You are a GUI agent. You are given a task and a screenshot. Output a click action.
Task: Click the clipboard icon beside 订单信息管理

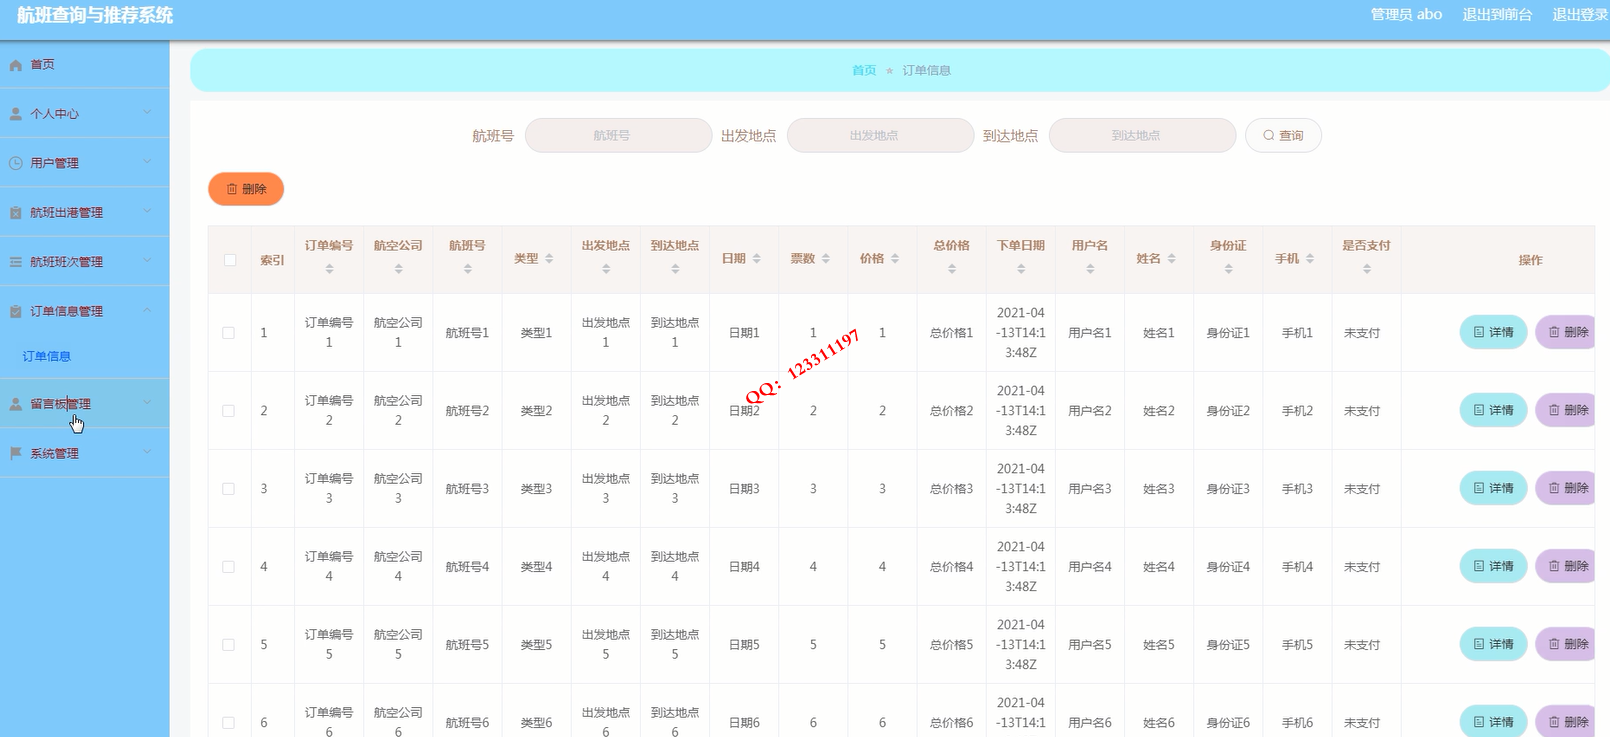(16, 312)
